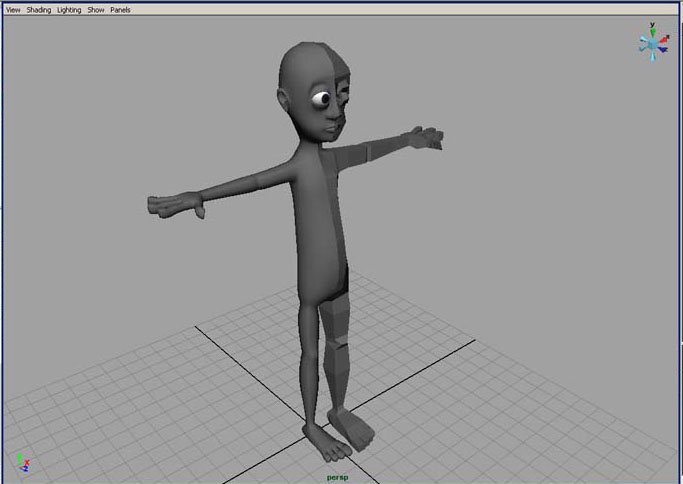Open the Shading menu

click(x=39, y=10)
